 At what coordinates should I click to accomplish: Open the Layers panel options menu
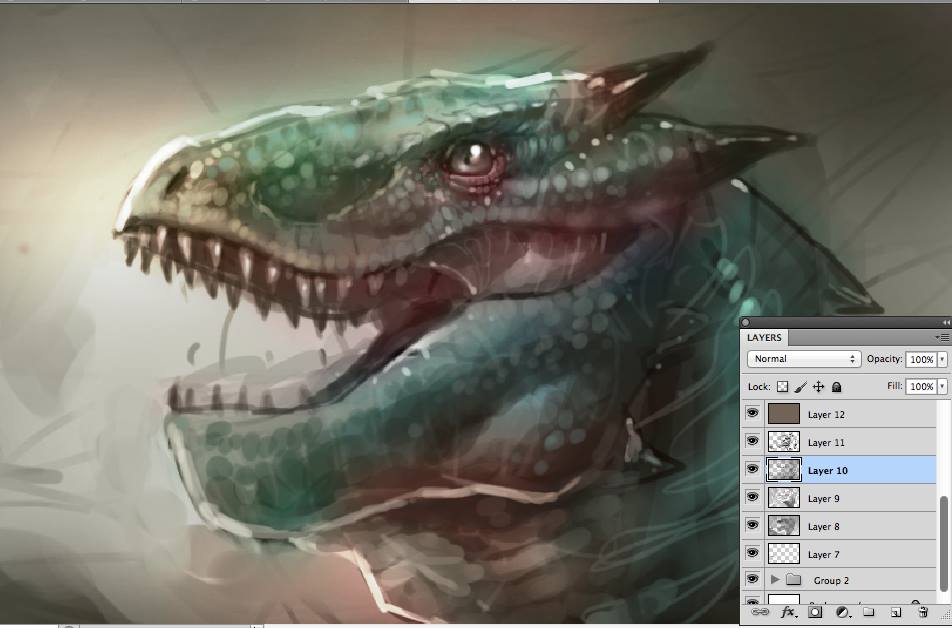tap(942, 338)
